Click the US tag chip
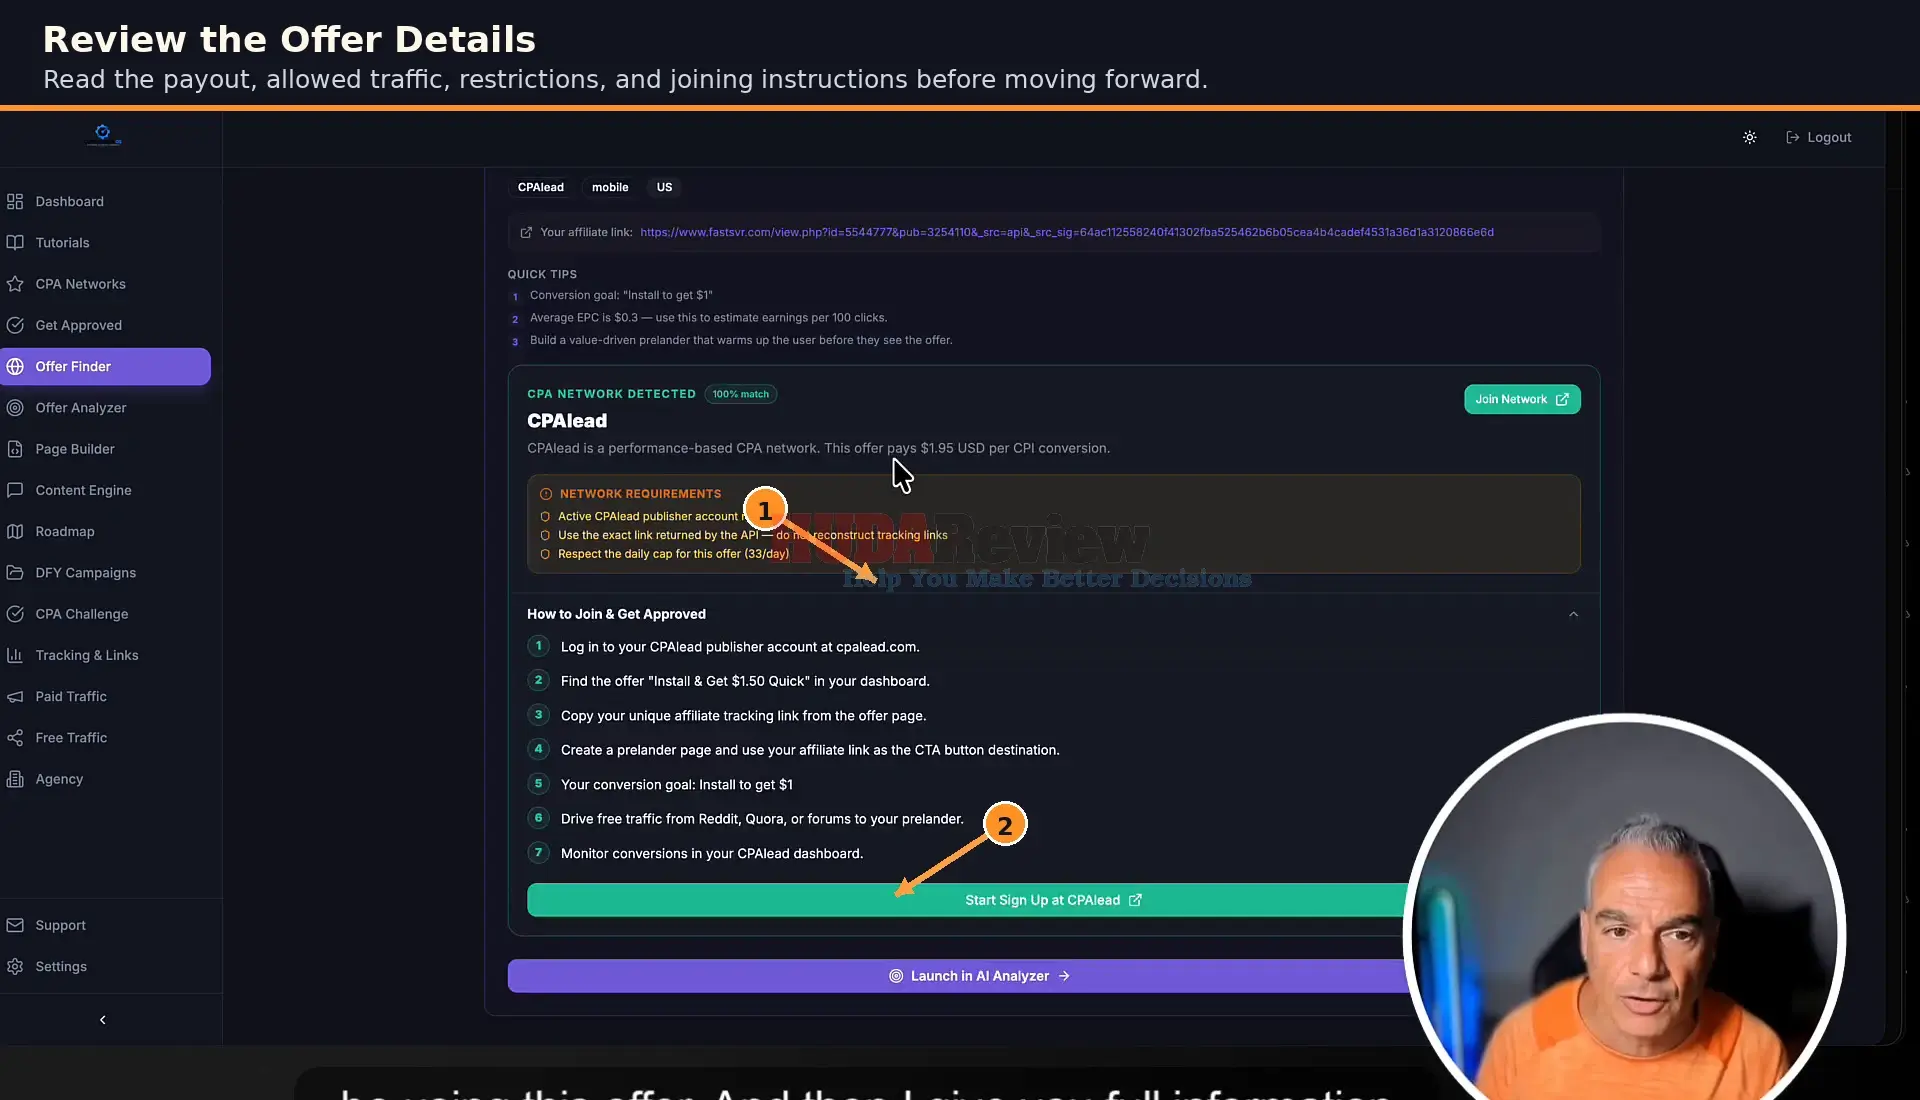 point(664,187)
